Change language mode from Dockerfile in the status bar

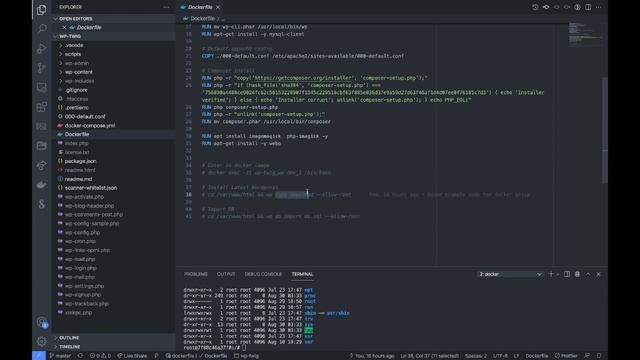(x=537, y=356)
